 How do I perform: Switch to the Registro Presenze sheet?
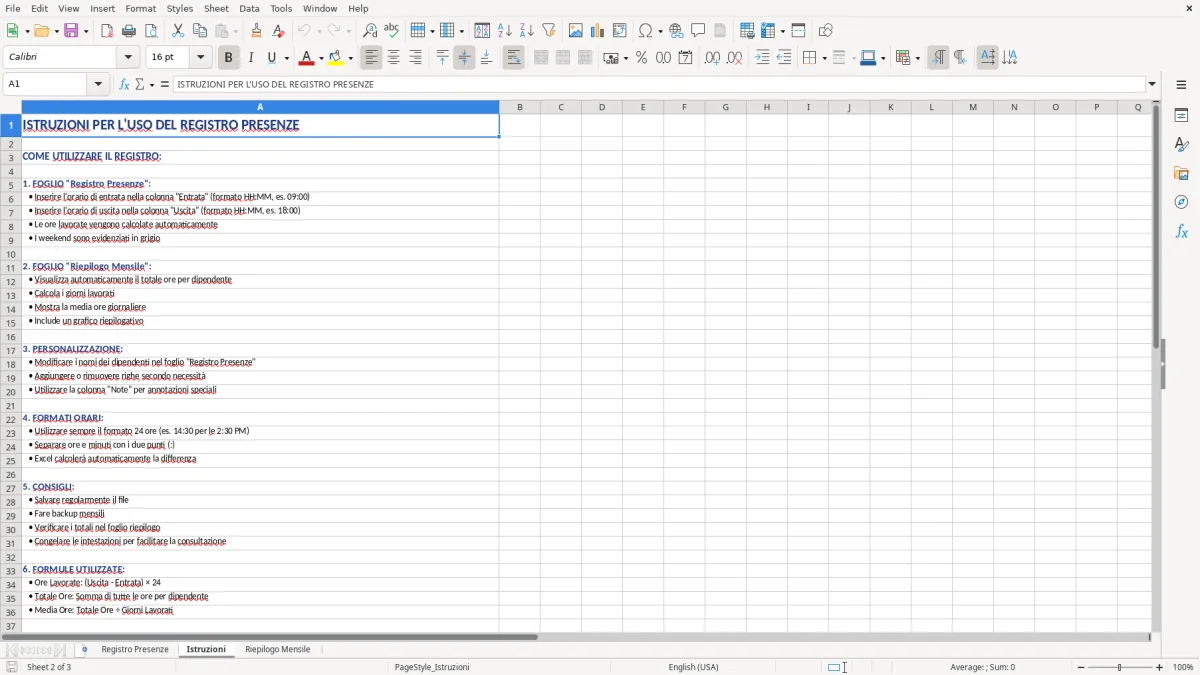(133, 649)
